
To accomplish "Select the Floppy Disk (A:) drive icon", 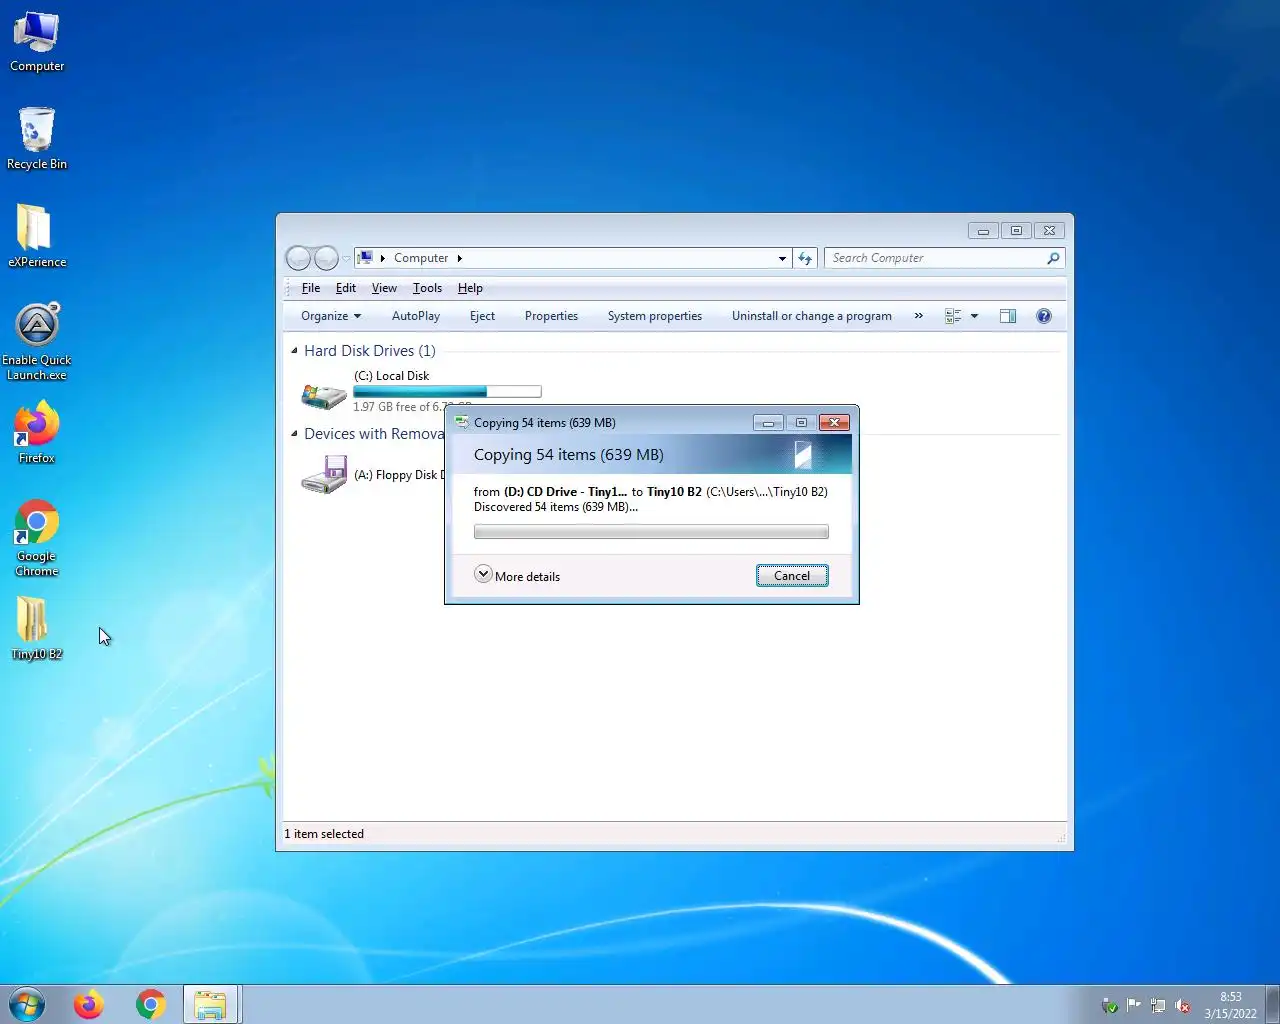I will [324, 475].
